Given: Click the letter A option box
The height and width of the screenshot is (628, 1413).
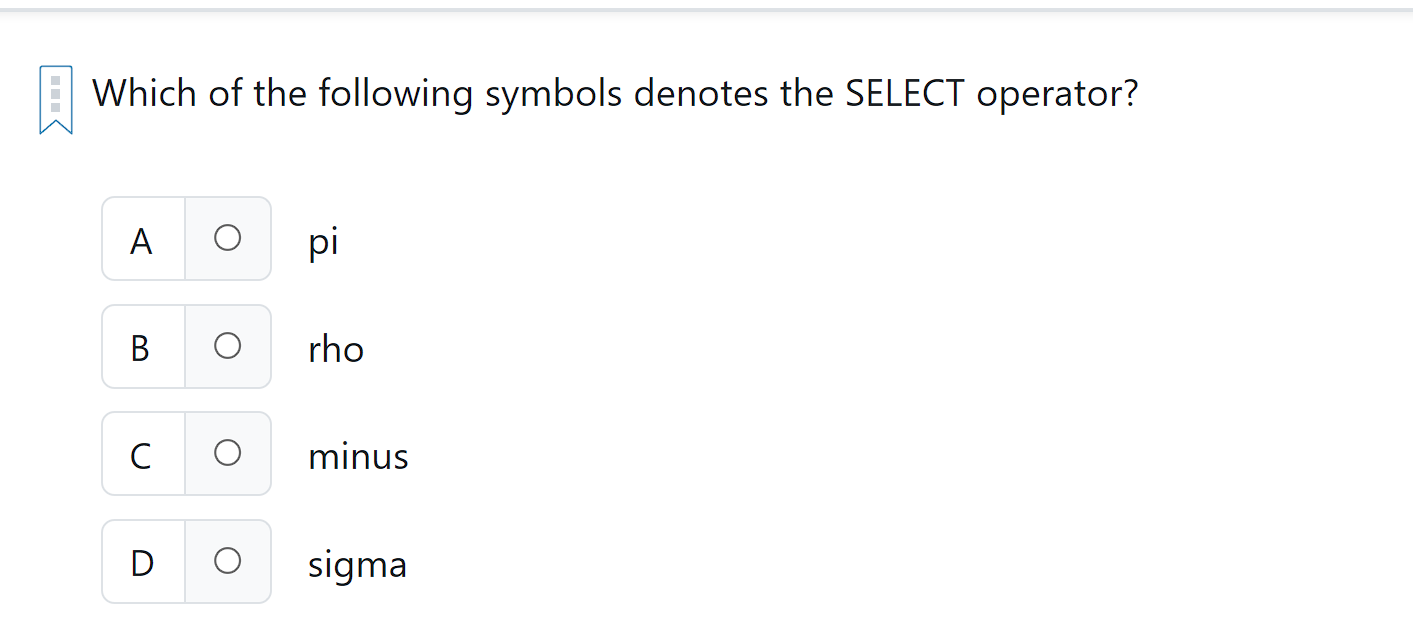Looking at the screenshot, I should (142, 239).
